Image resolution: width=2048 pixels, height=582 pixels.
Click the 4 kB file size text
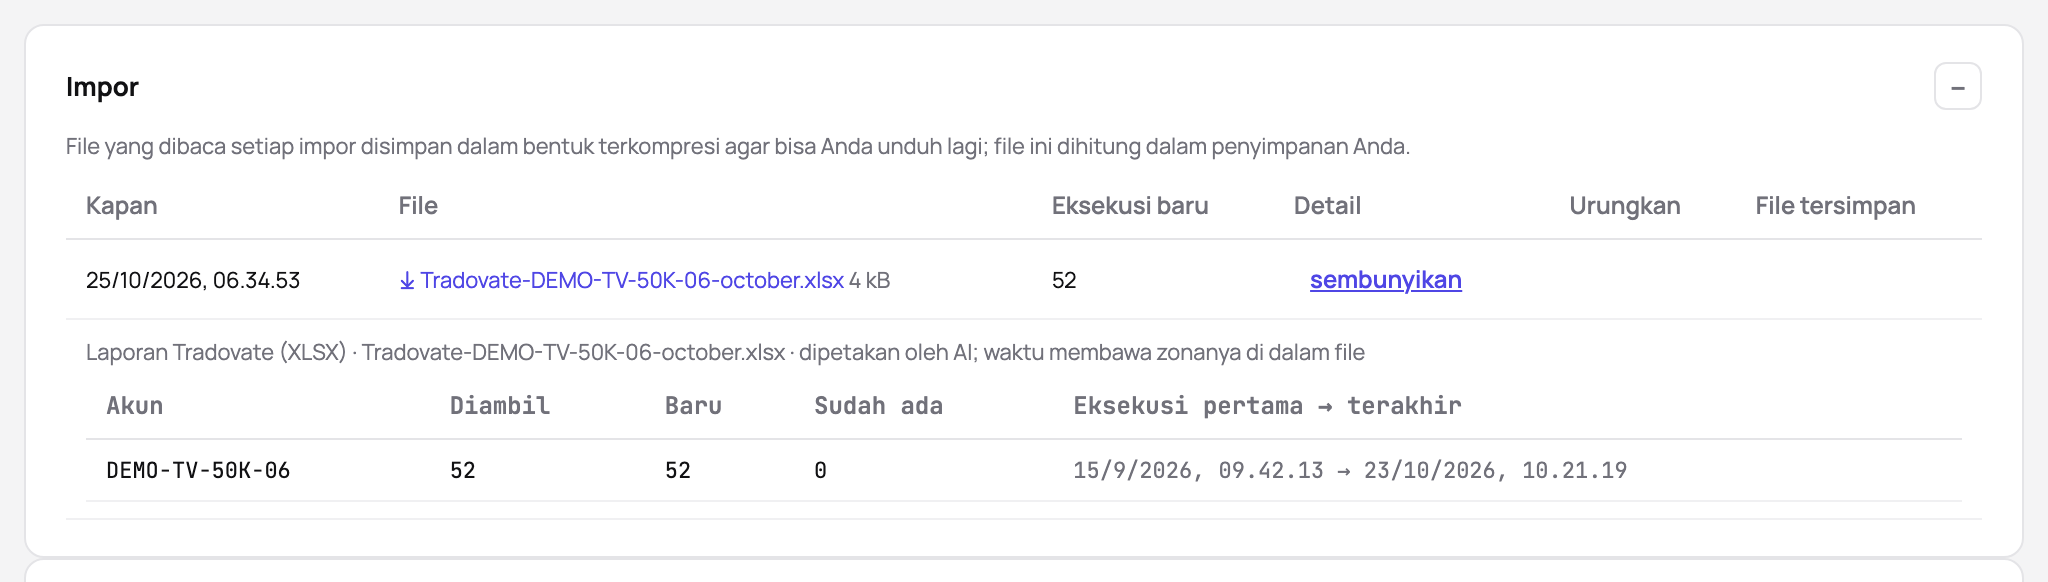tap(869, 281)
